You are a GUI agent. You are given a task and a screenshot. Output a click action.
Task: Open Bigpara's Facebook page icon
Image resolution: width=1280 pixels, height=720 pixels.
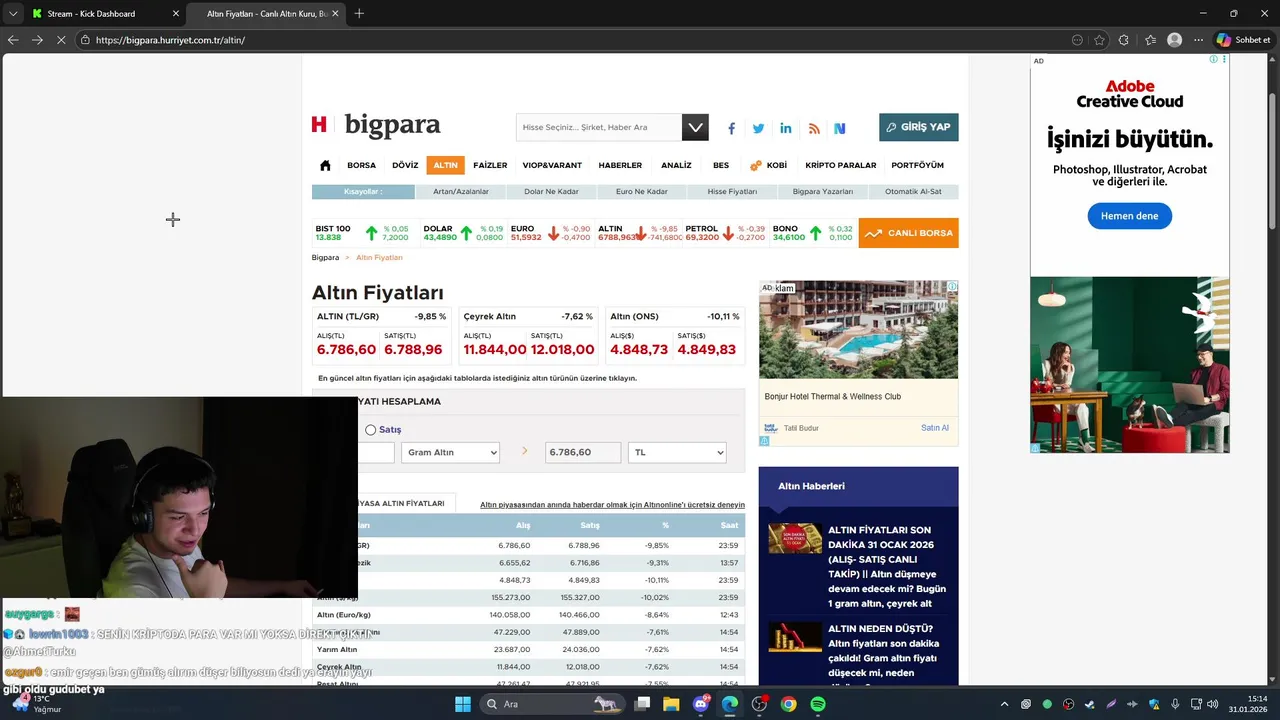point(731,128)
